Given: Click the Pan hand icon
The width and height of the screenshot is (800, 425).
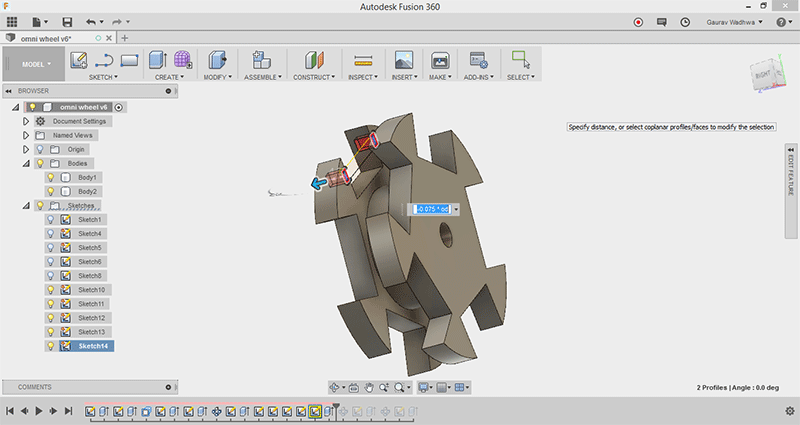Looking at the screenshot, I should (x=369, y=388).
